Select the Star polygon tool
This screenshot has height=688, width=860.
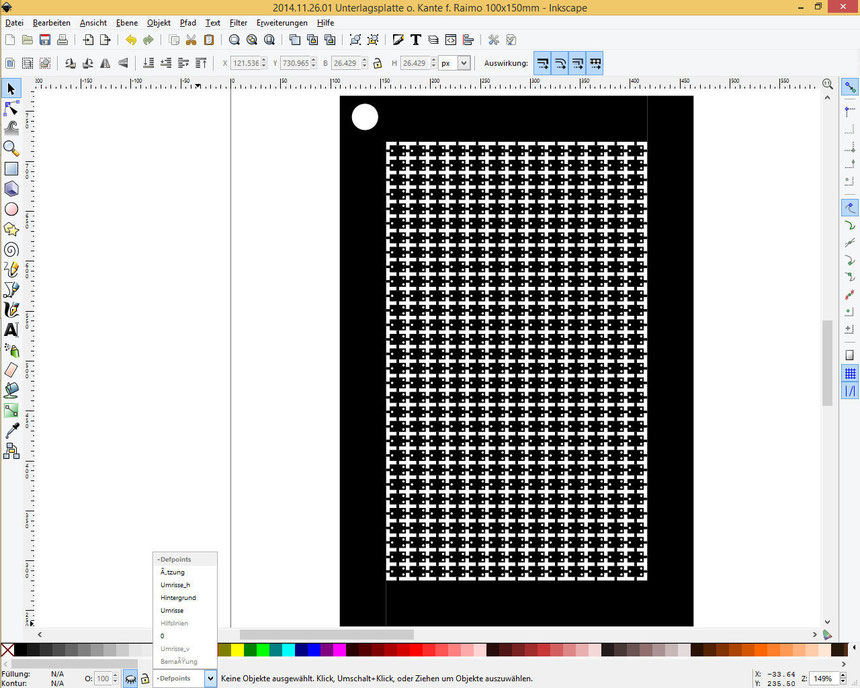click(11, 229)
